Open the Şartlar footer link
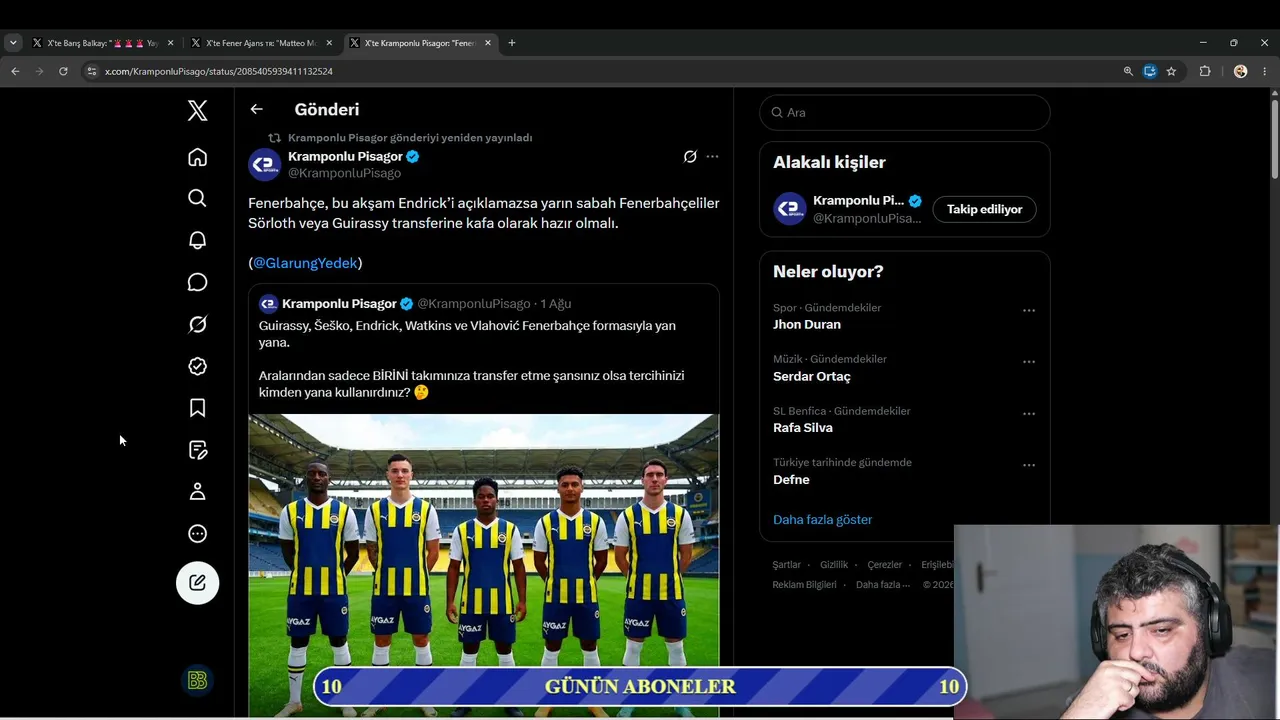The width and height of the screenshot is (1280, 720). [x=787, y=565]
